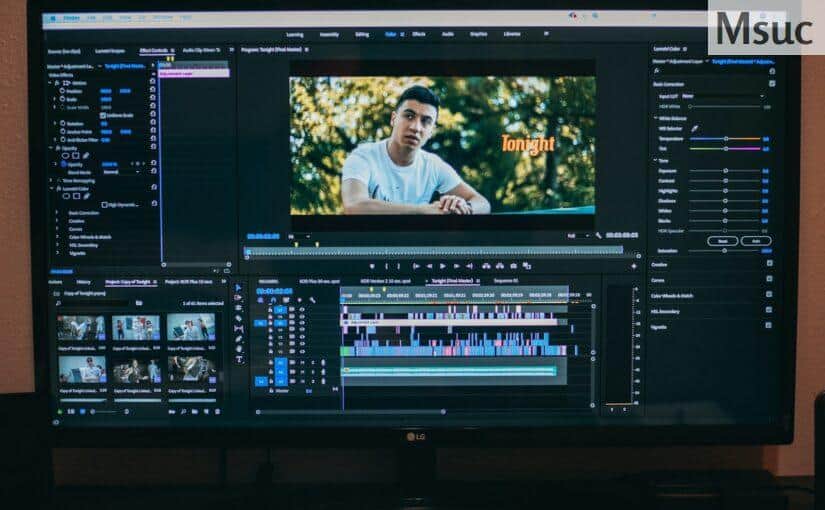Image resolution: width=825 pixels, height=510 pixels.
Task: Open Program monitor settings wrench
Action: pyautogui.click(x=598, y=236)
